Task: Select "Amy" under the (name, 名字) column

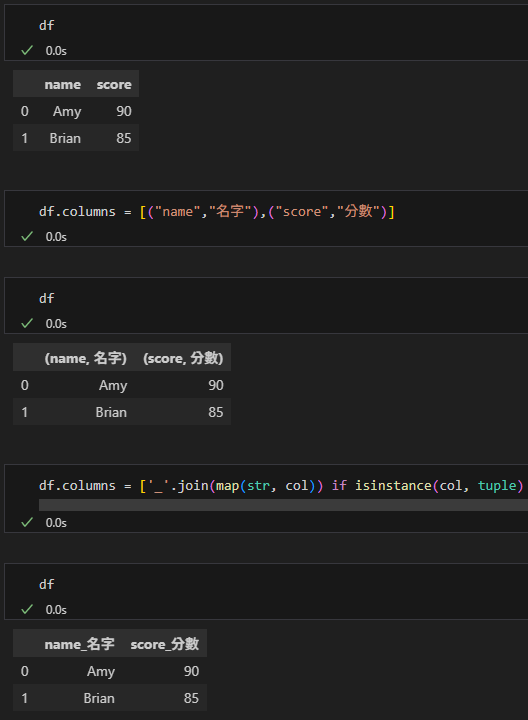Action: (113, 386)
